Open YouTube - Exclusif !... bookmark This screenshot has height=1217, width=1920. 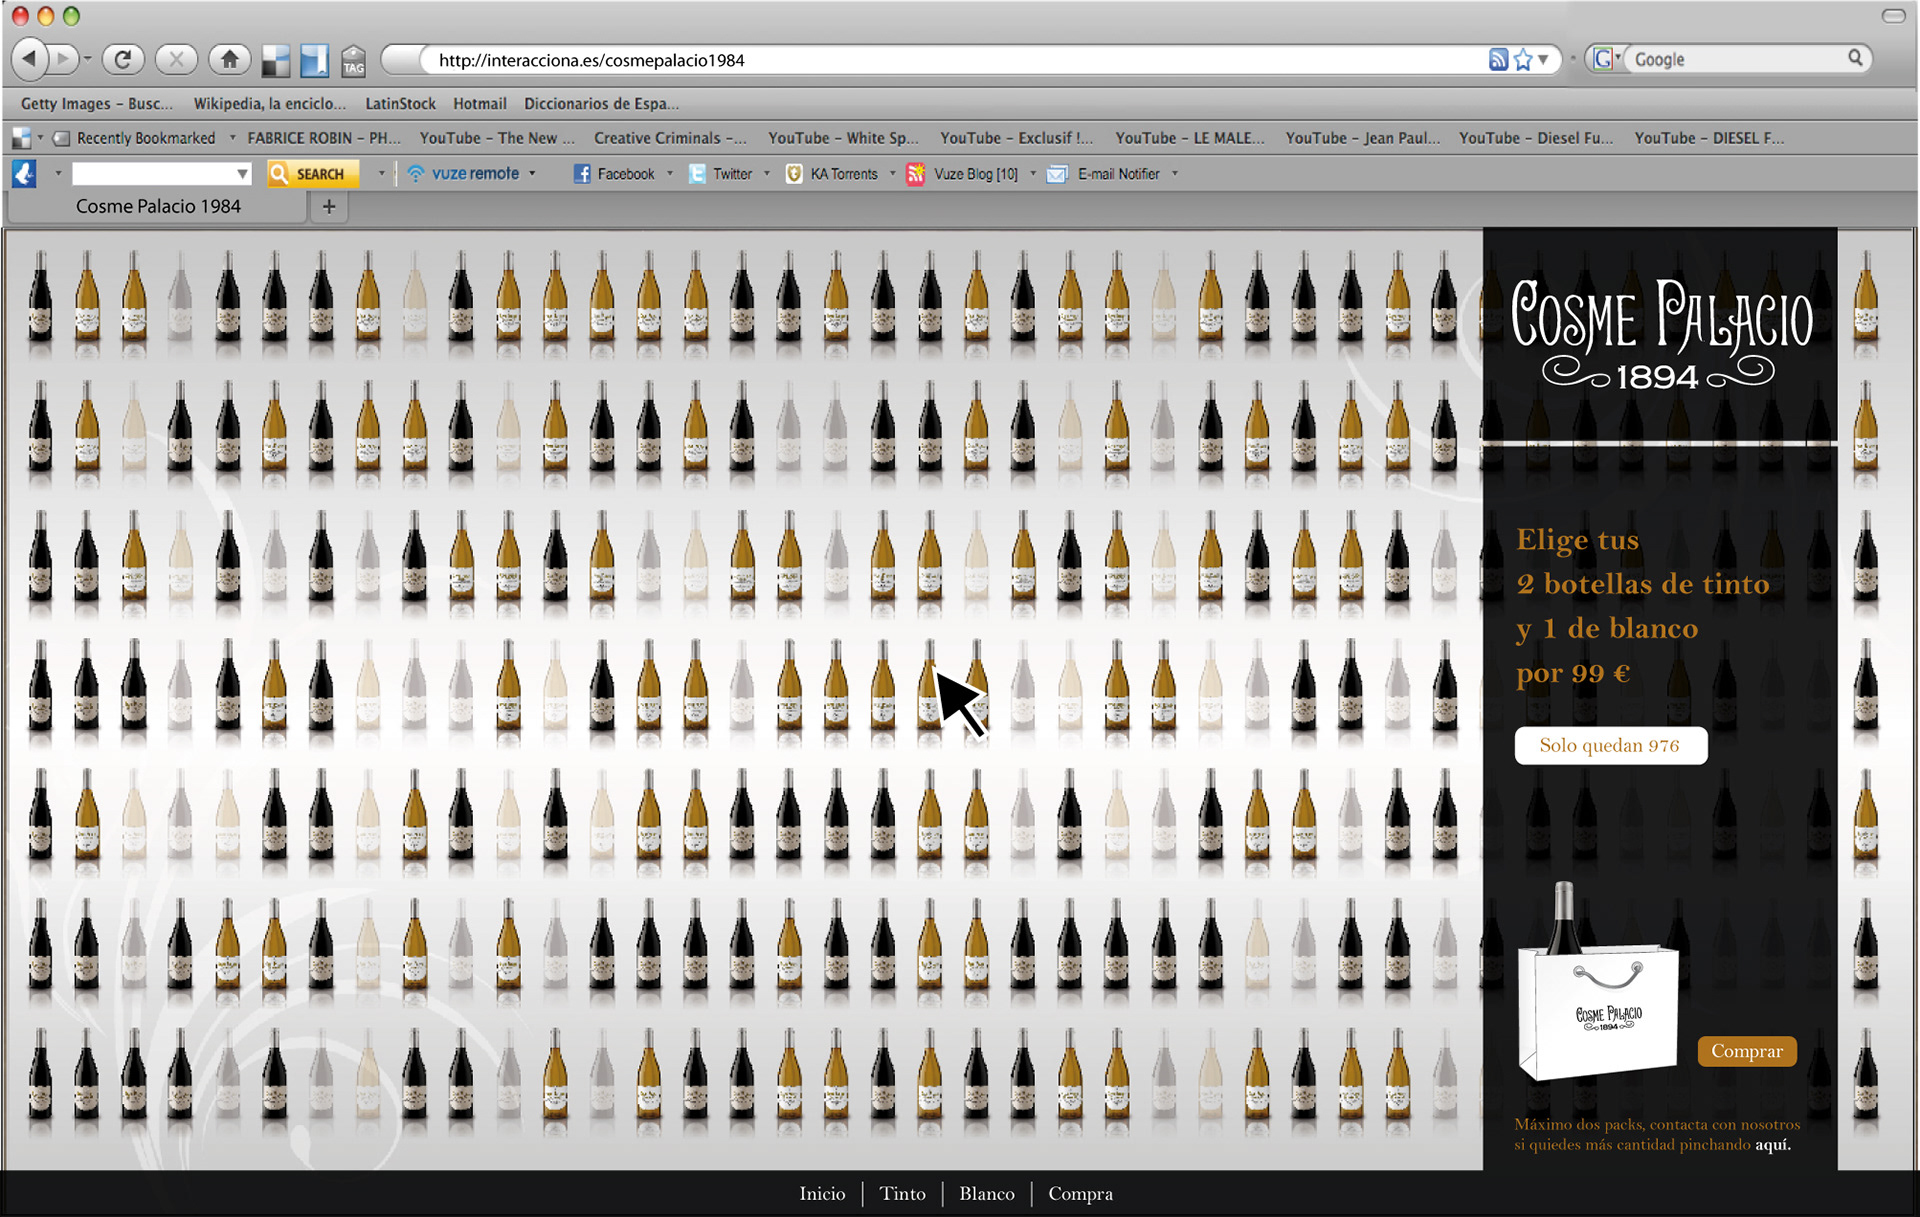[1016, 138]
